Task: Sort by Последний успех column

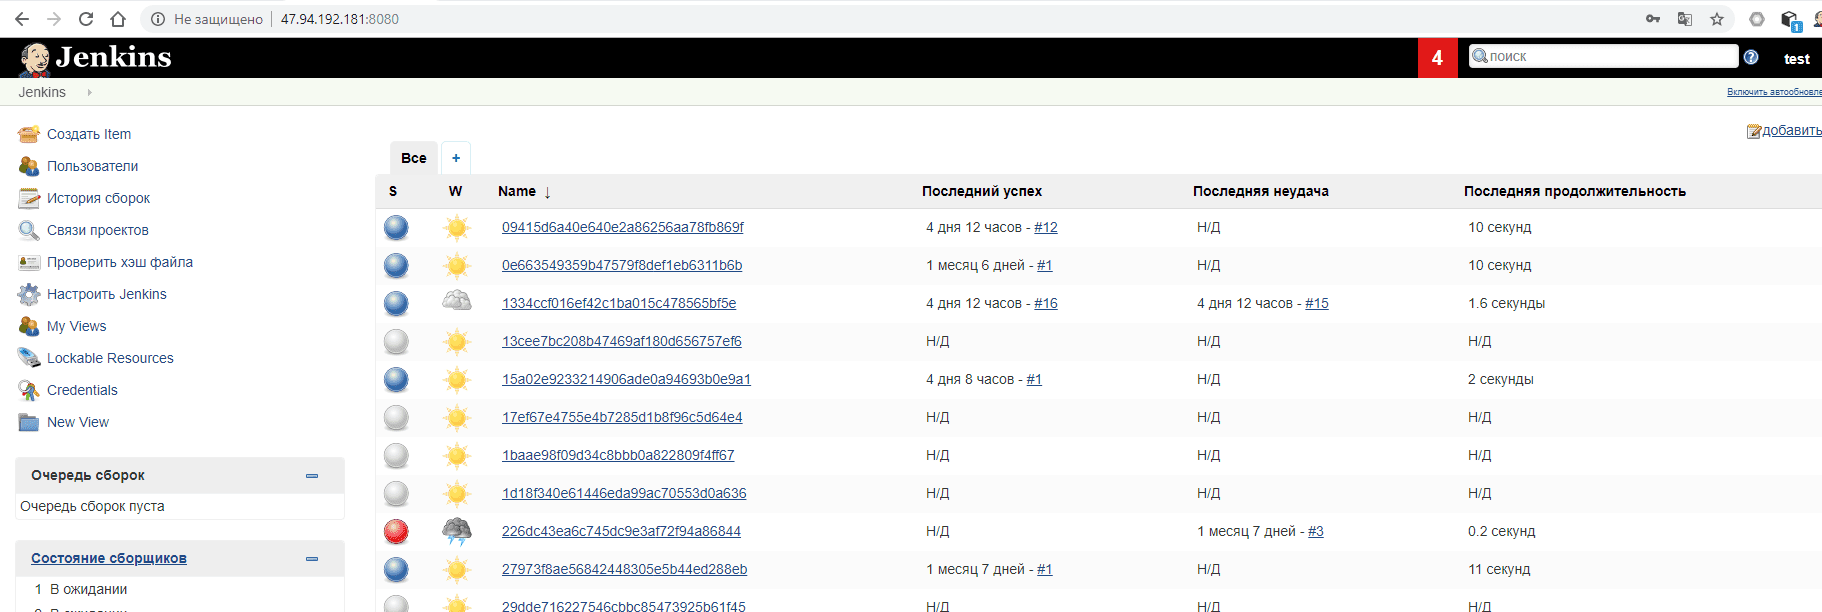Action: point(982,191)
